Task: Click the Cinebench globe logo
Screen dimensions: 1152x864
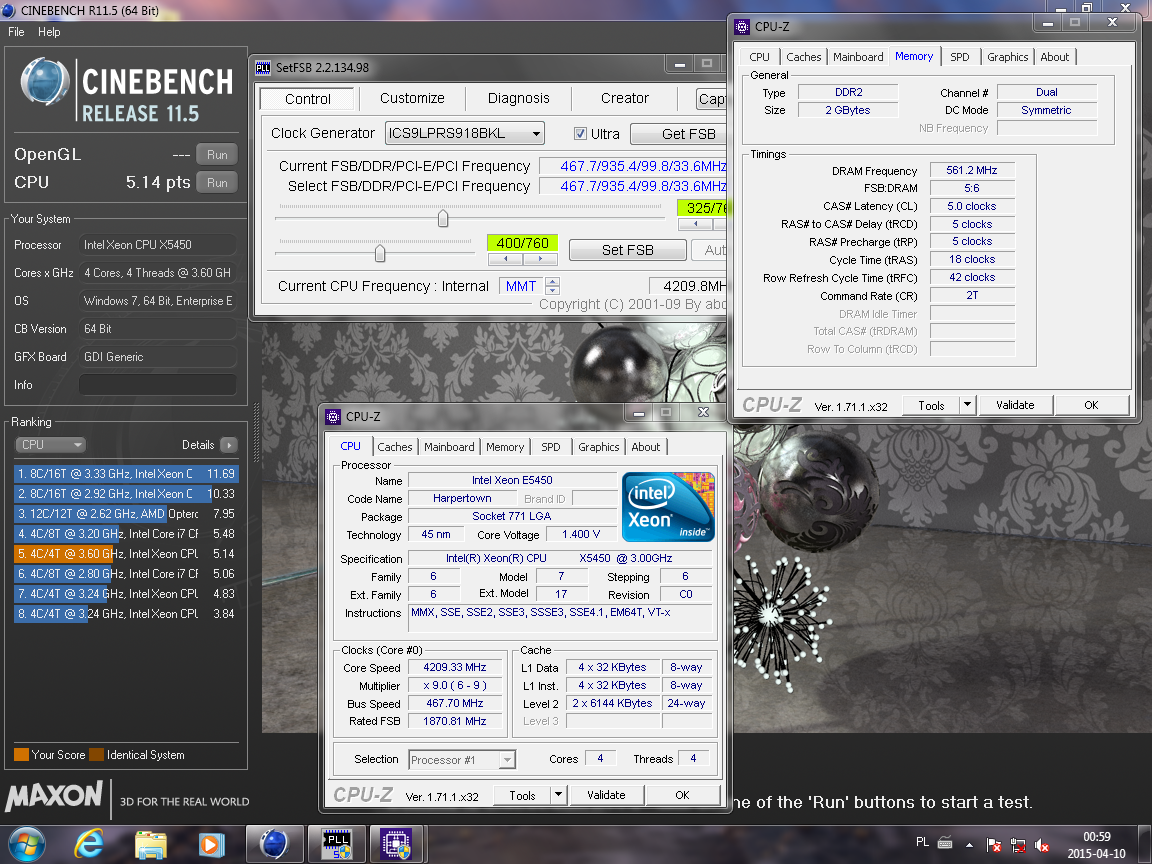Action: [x=45, y=81]
